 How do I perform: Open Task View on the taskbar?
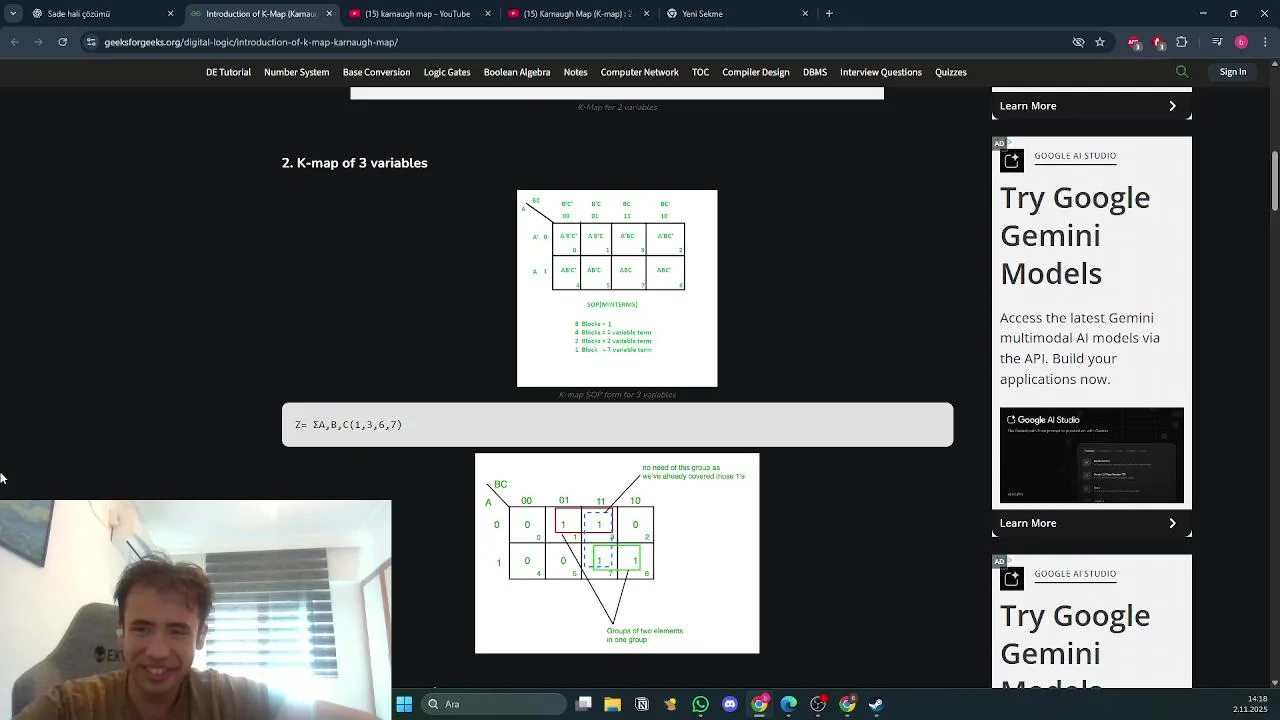(584, 704)
